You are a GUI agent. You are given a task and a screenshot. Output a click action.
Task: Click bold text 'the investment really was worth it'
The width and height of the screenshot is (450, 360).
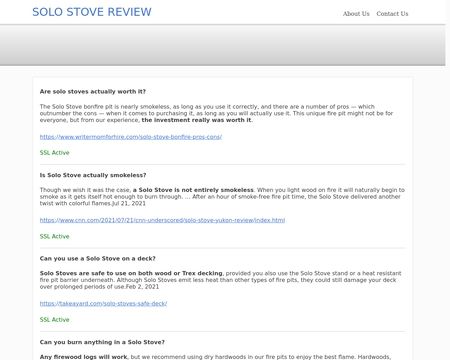[196, 120]
